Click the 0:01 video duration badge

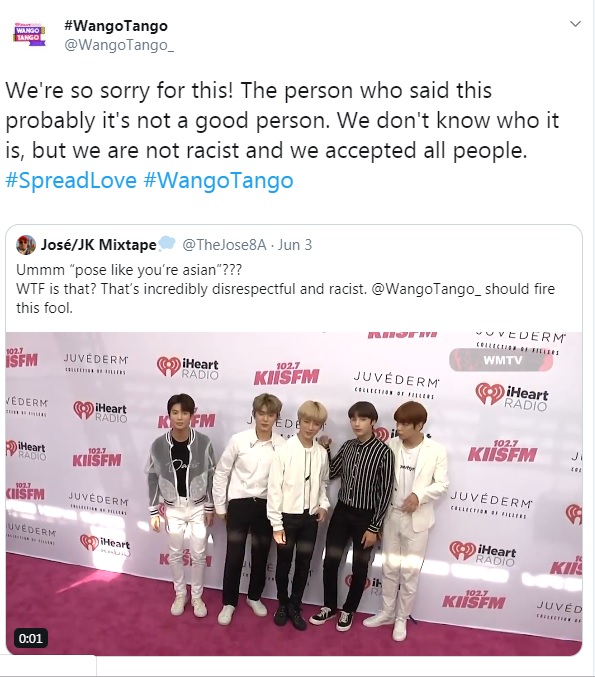(31, 638)
